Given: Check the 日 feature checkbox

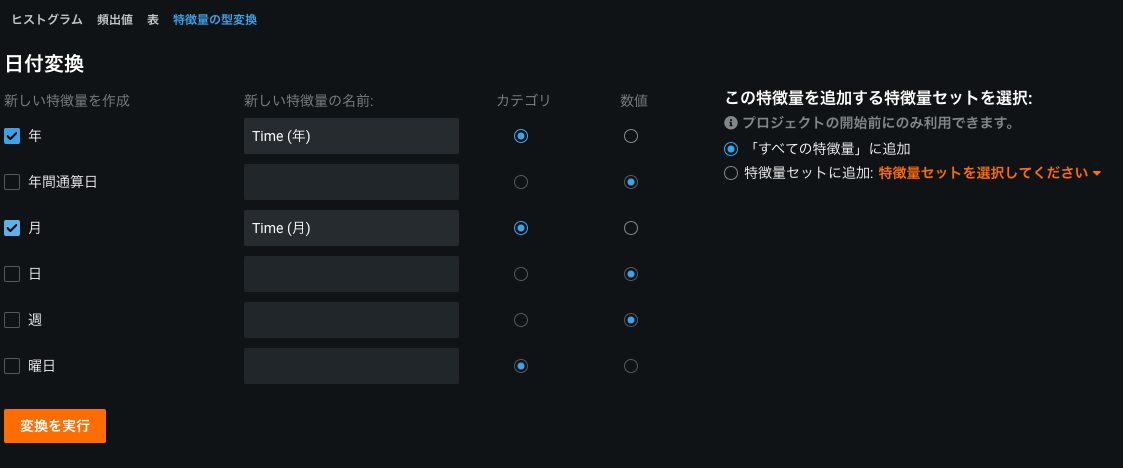Looking at the screenshot, I should pos(12,274).
